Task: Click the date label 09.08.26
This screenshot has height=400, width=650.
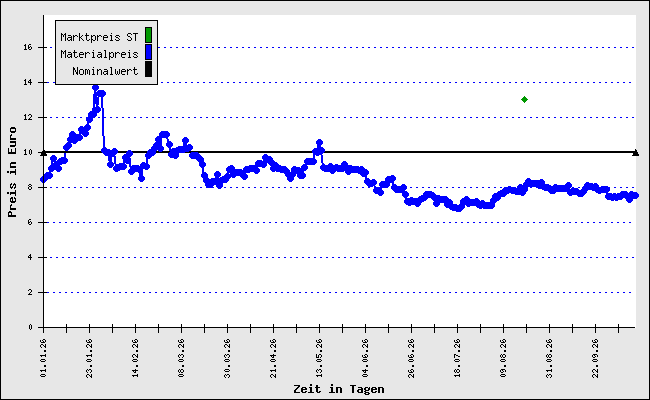Action: click(504, 358)
